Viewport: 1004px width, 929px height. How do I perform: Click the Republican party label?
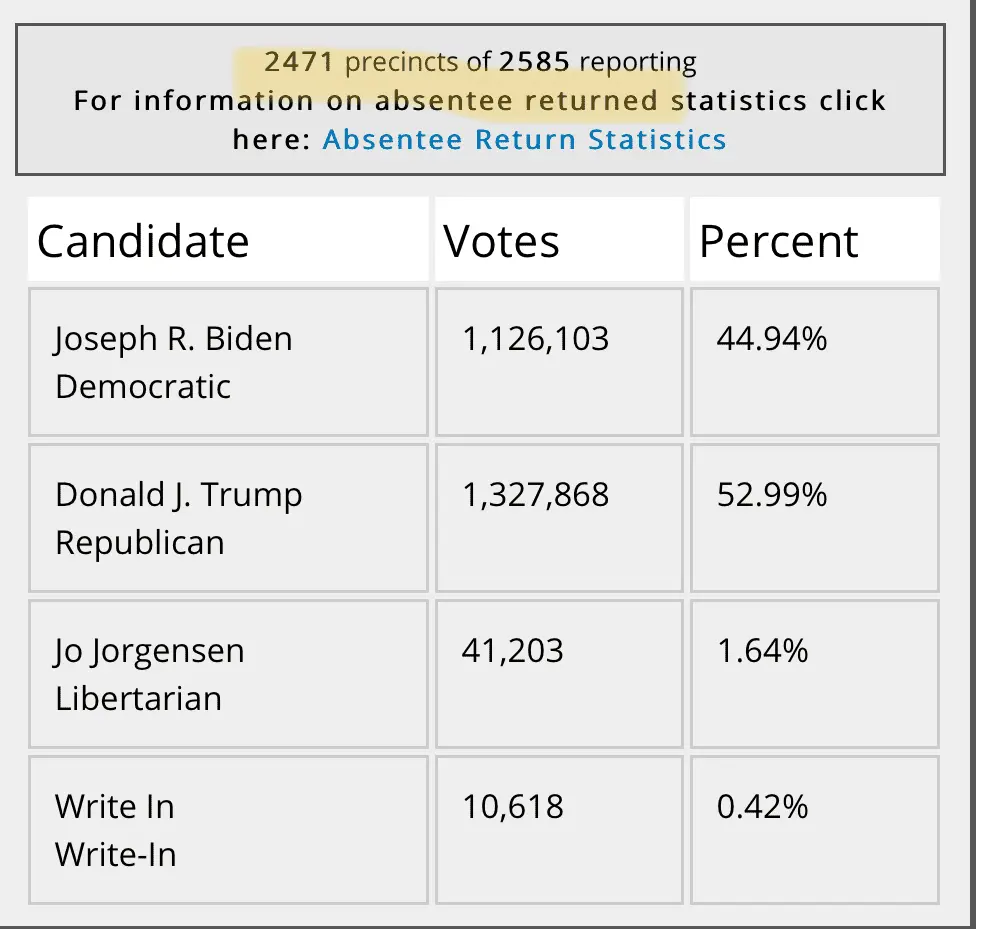[x=139, y=543]
